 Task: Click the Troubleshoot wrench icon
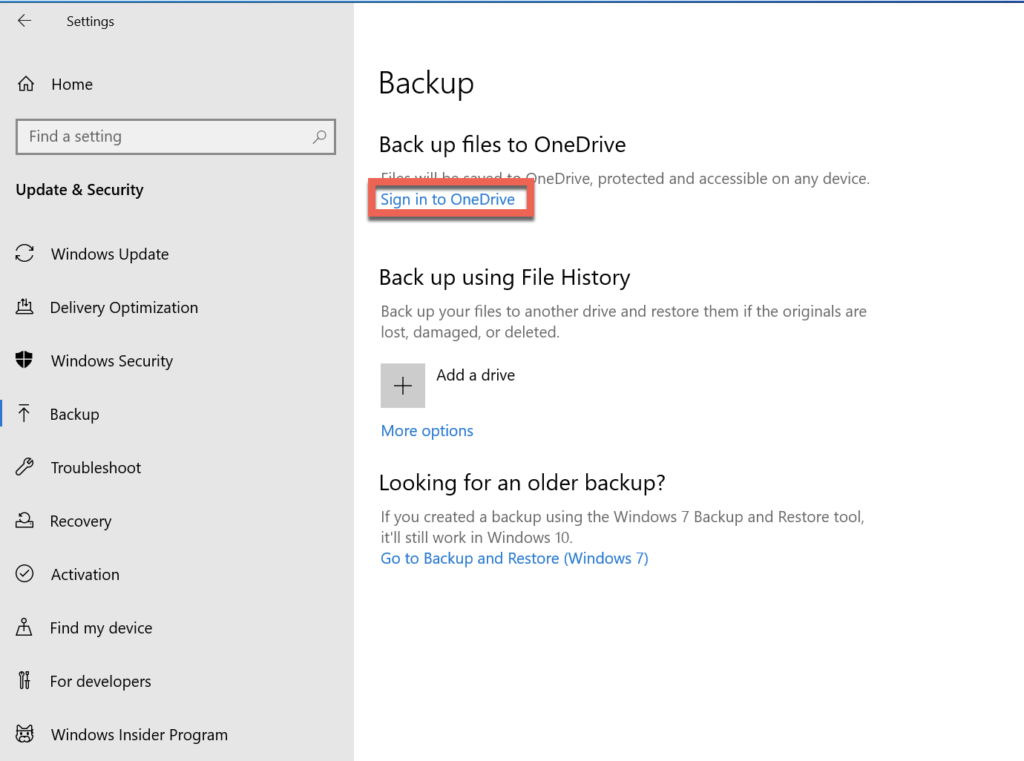[x=25, y=467]
